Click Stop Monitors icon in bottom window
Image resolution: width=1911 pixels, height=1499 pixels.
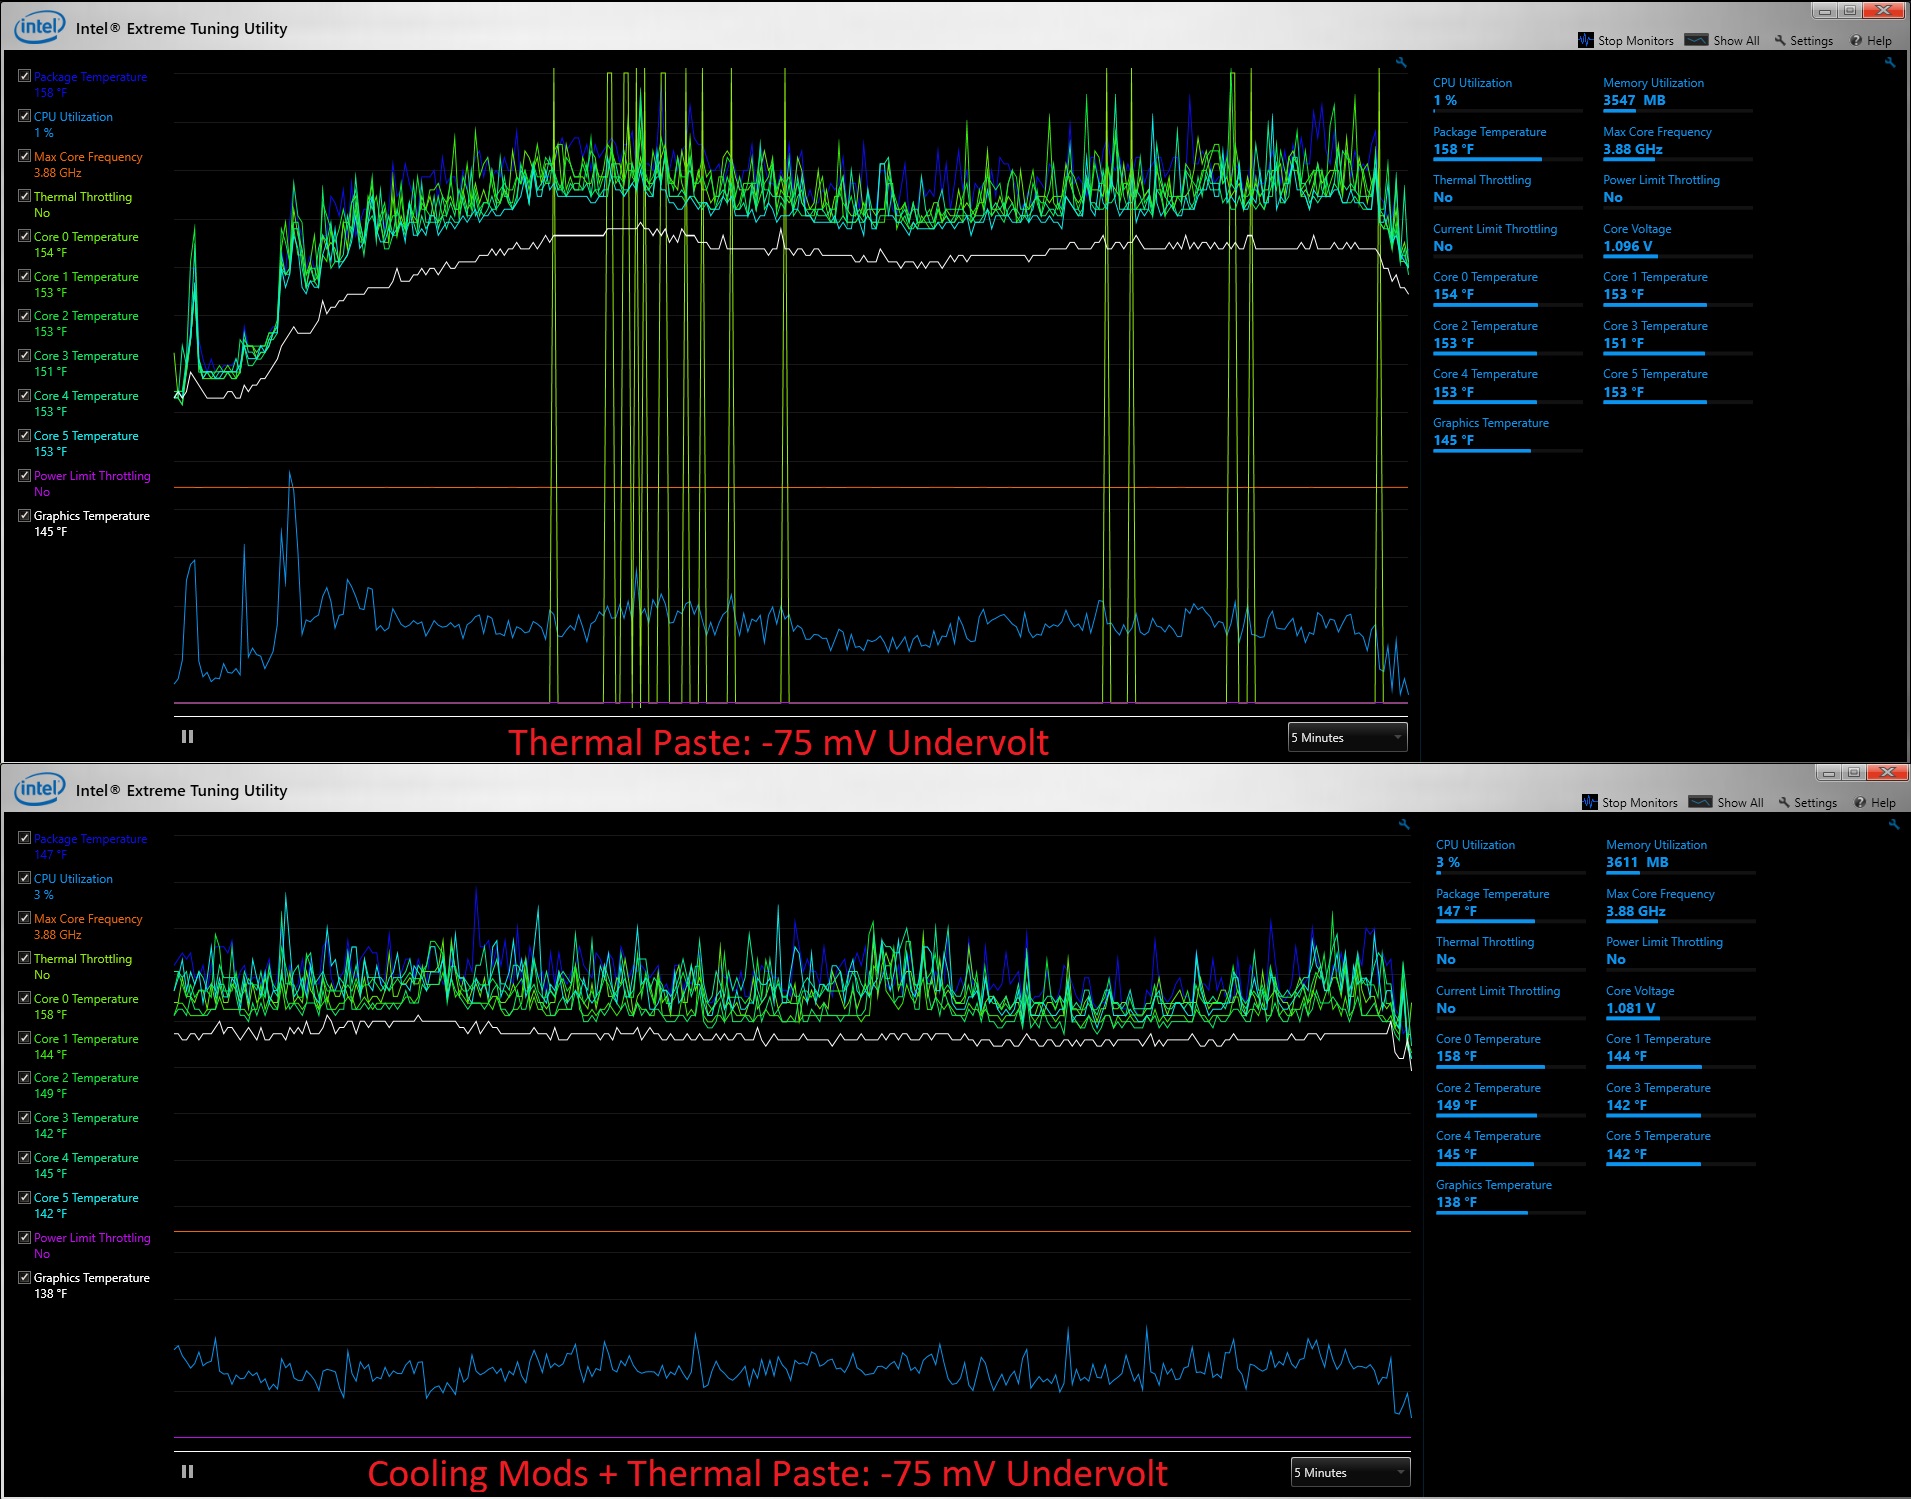(x=1590, y=802)
